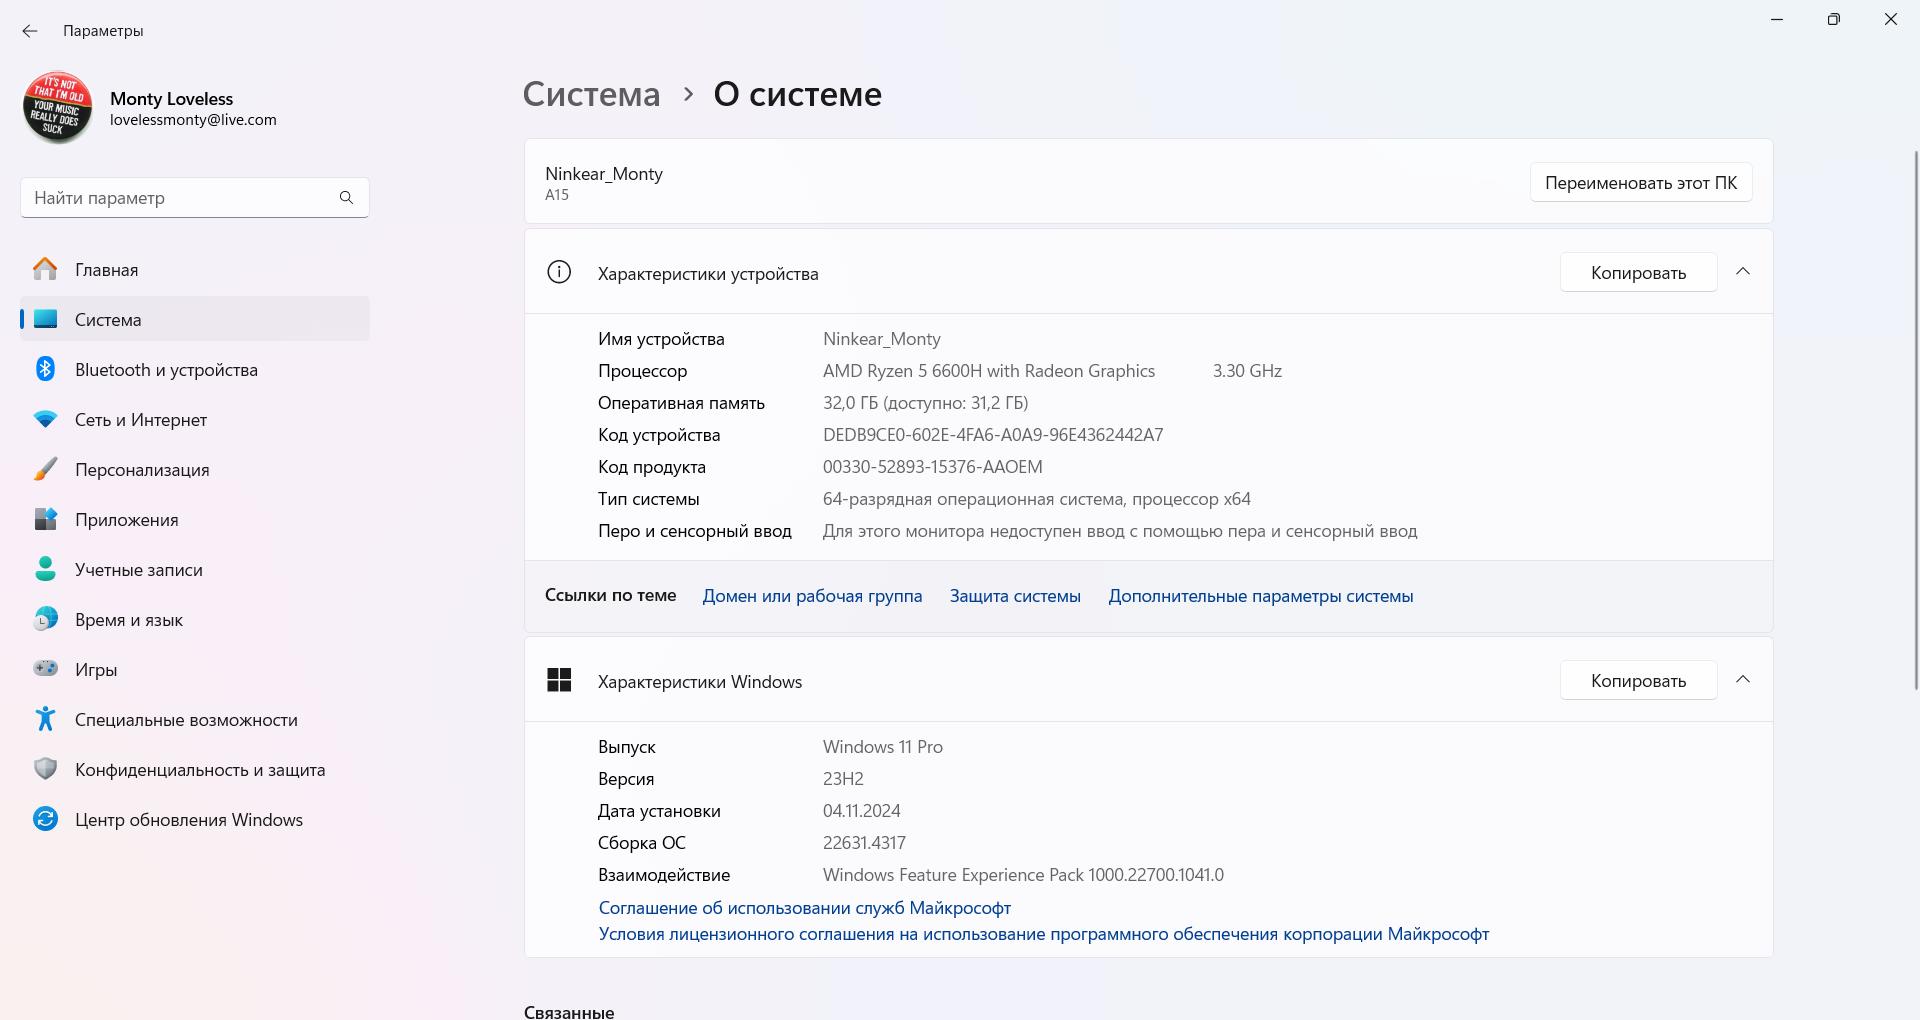
Task: Click the search magnifier icon
Action: tap(346, 198)
